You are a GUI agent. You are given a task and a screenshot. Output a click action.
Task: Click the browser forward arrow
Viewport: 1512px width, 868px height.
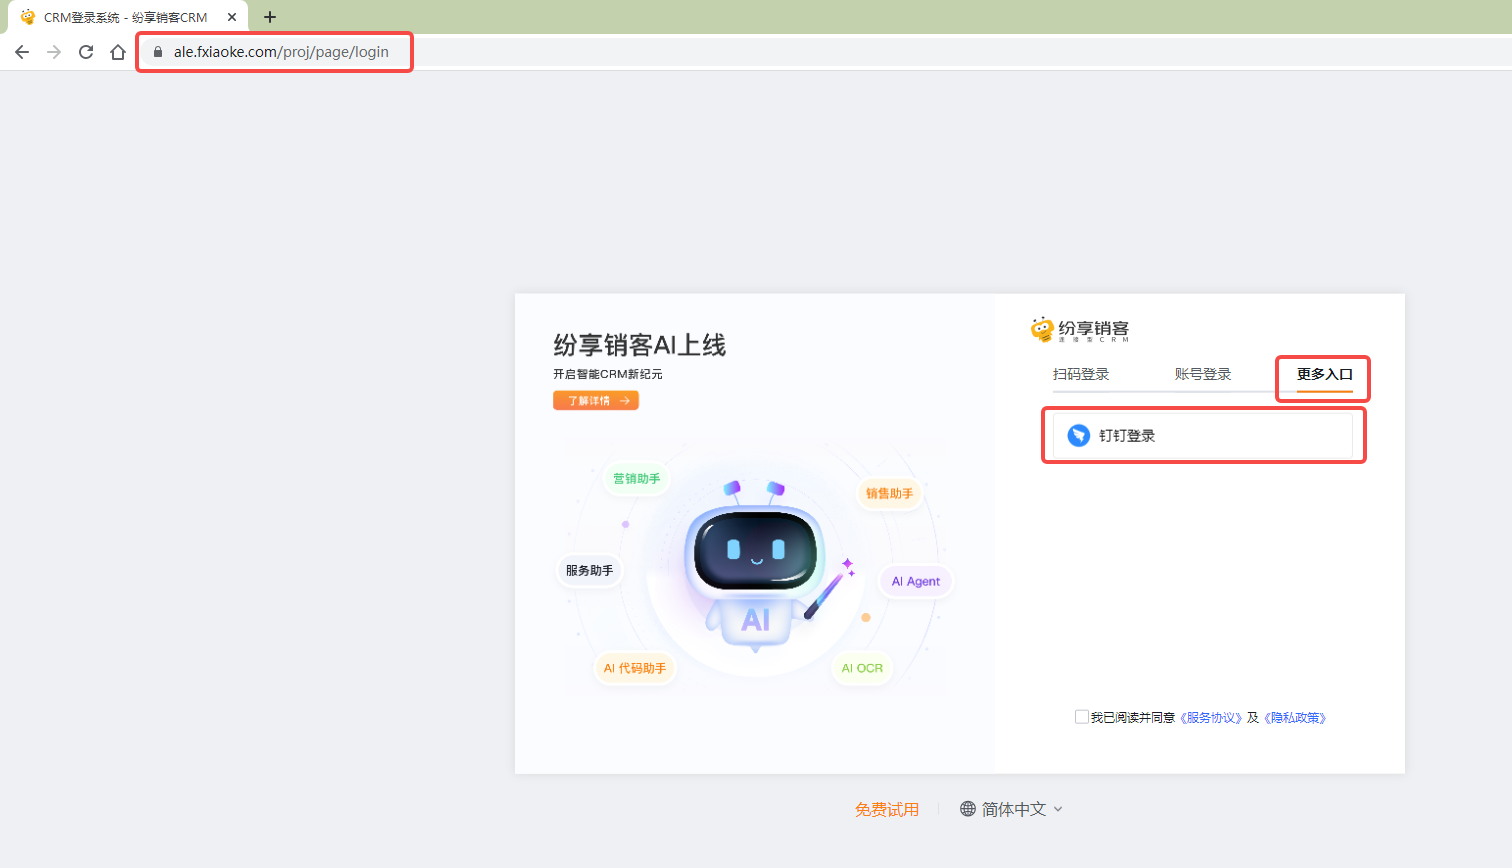[54, 52]
